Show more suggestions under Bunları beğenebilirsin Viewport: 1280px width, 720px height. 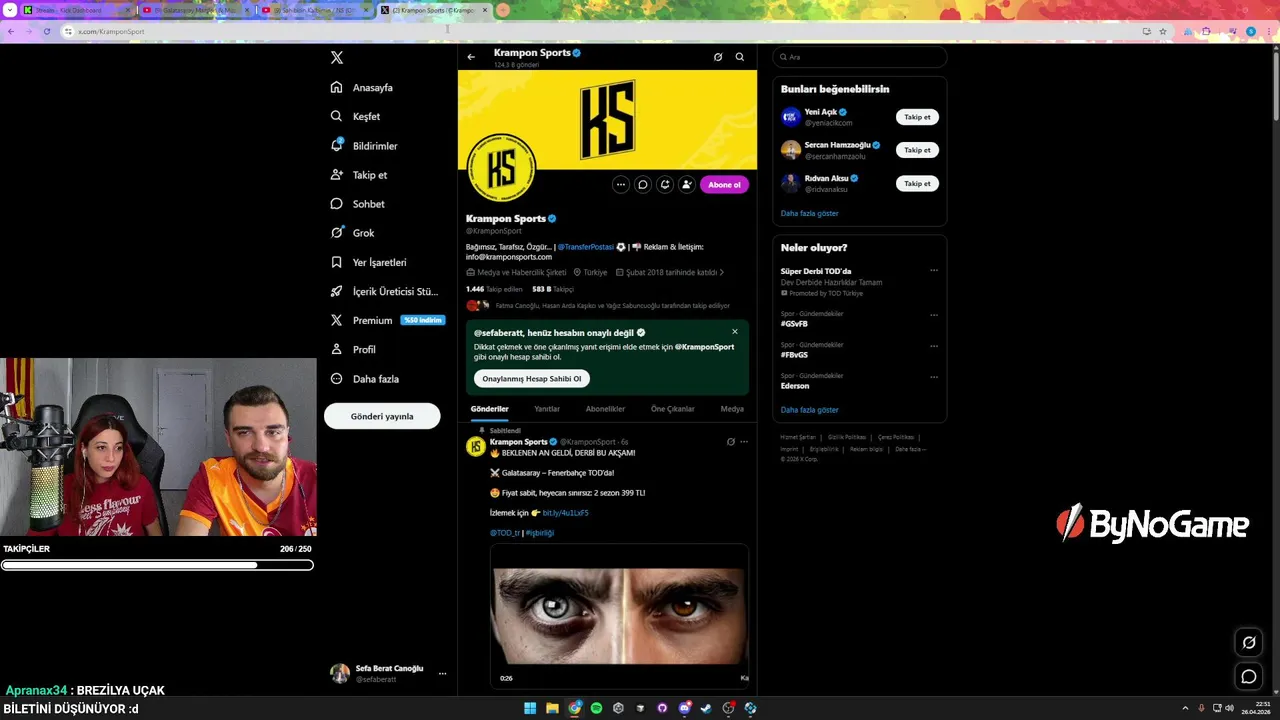tap(810, 214)
